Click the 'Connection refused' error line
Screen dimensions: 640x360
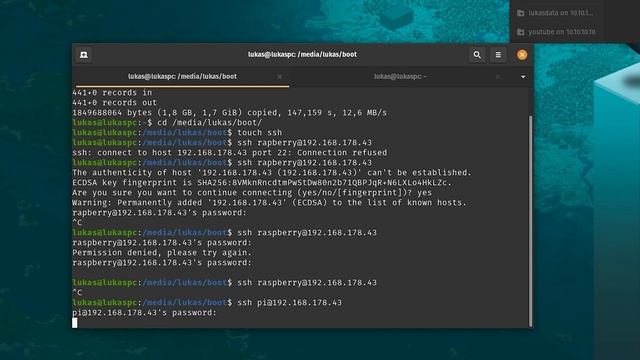229,153
